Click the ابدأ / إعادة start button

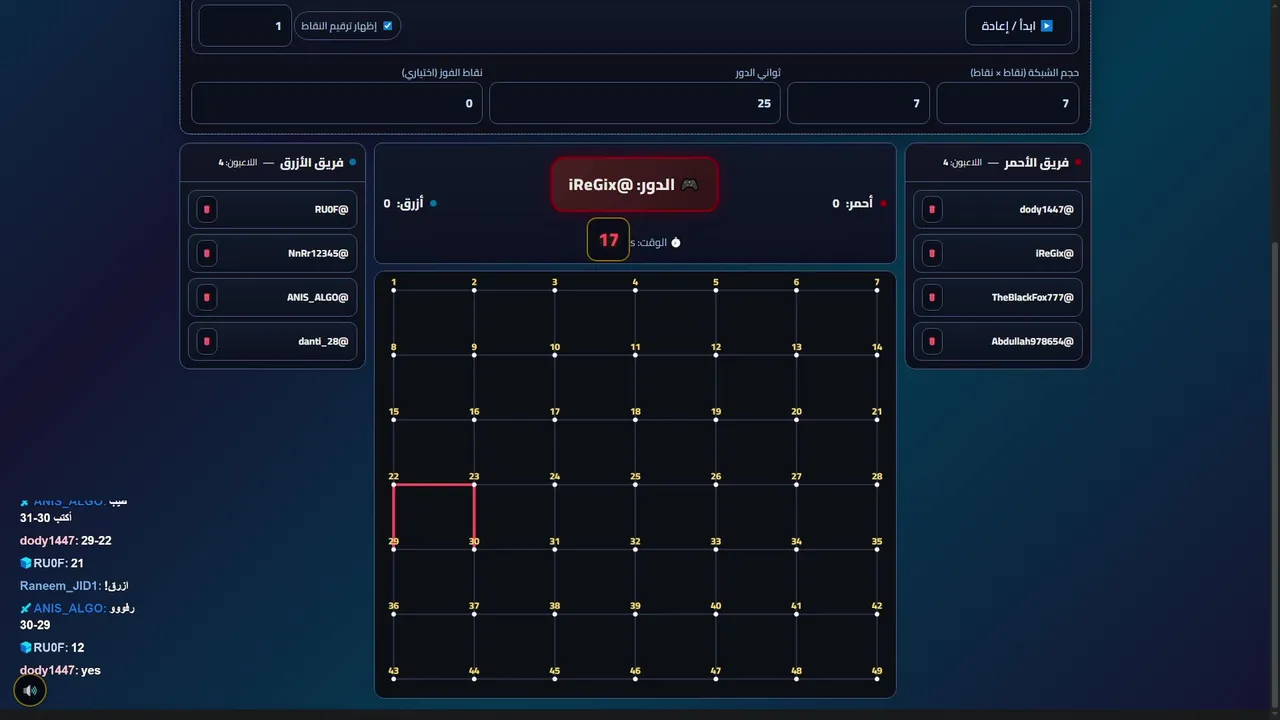(1018, 26)
